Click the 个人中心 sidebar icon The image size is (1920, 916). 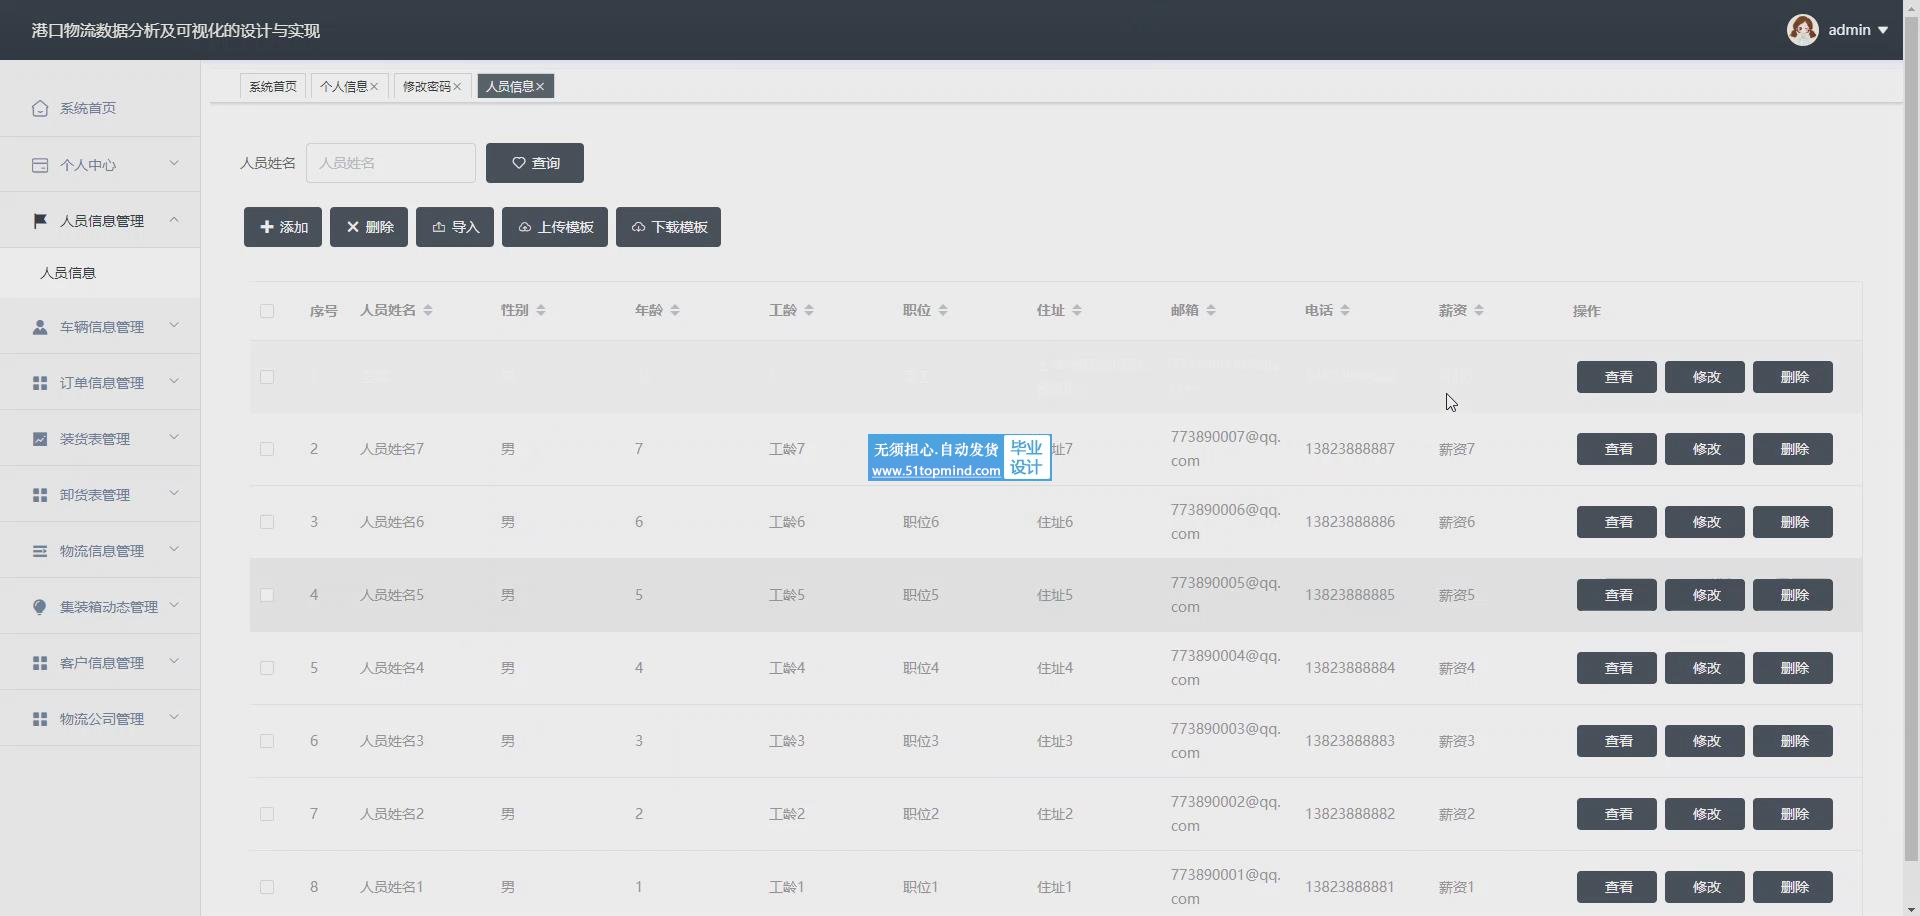coord(40,165)
